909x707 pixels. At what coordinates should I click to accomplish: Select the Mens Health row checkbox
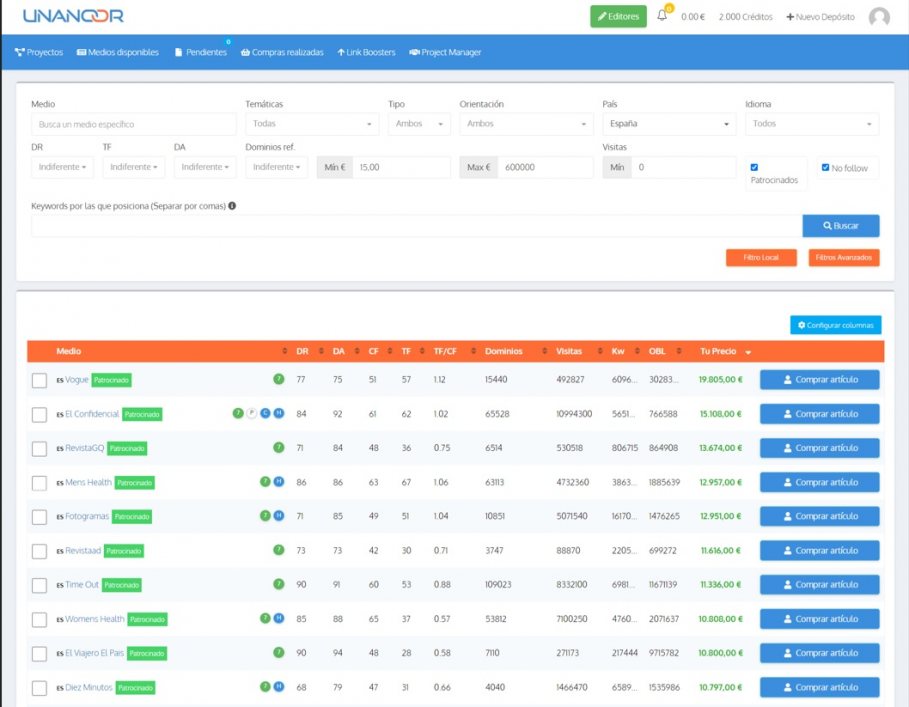click(x=39, y=483)
